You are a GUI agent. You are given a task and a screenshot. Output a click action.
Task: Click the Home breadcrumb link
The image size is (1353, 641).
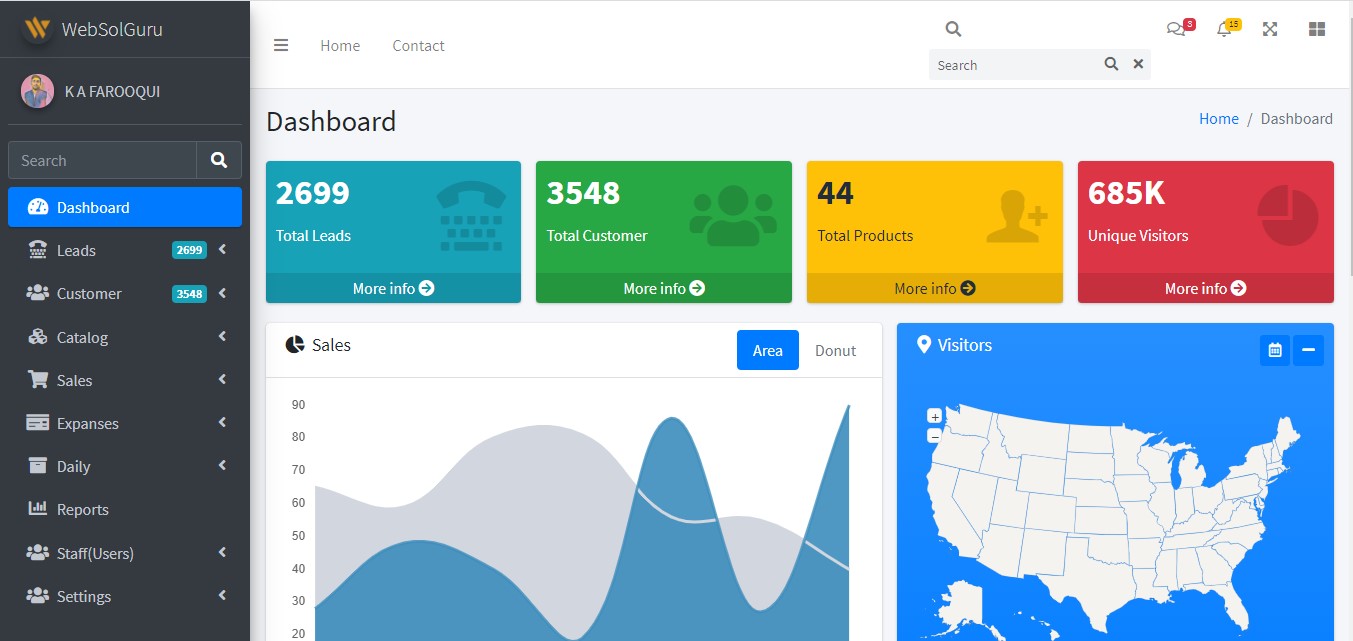coord(1218,118)
